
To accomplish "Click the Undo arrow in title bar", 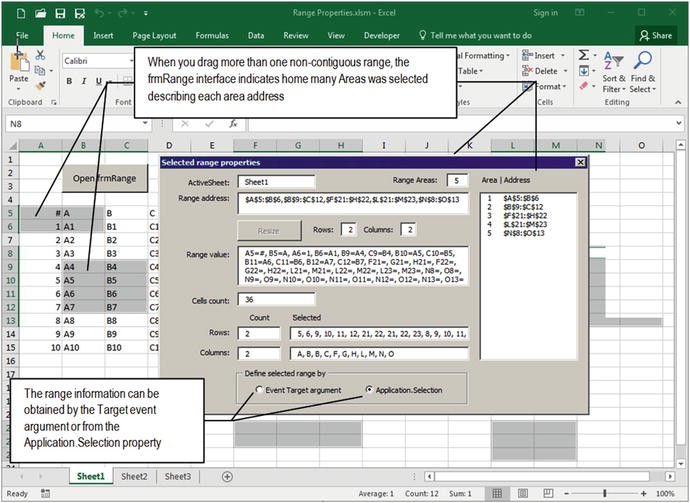I will (x=99, y=13).
